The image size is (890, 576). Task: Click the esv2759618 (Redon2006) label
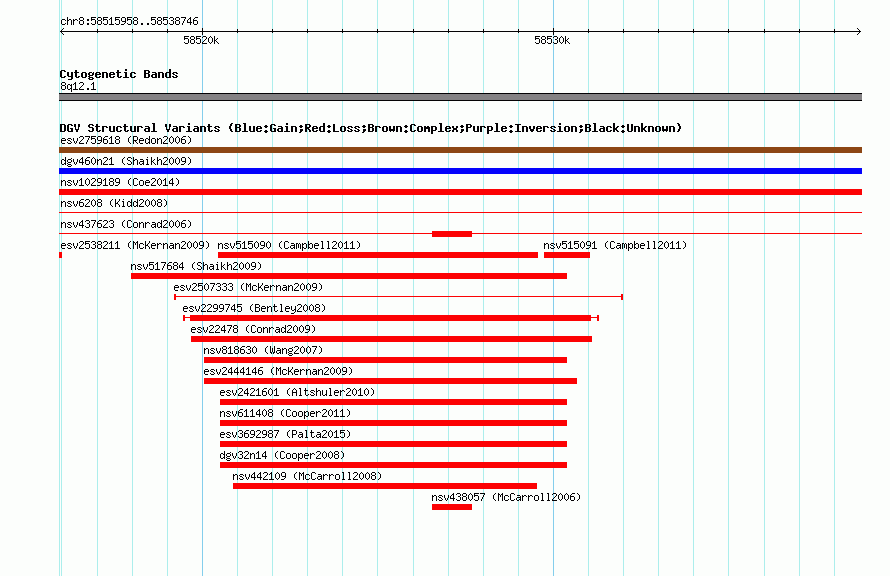pyautogui.click(x=126, y=140)
